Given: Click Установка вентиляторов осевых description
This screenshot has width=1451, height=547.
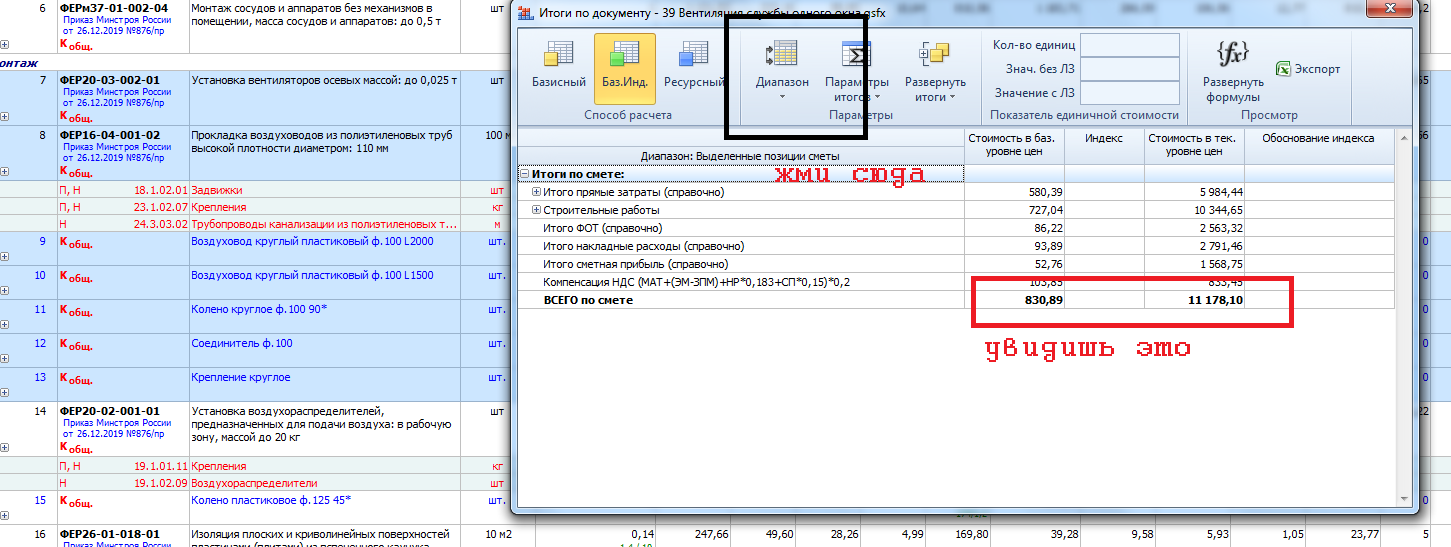Looking at the screenshot, I should pyautogui.click(x=324, y=79).
